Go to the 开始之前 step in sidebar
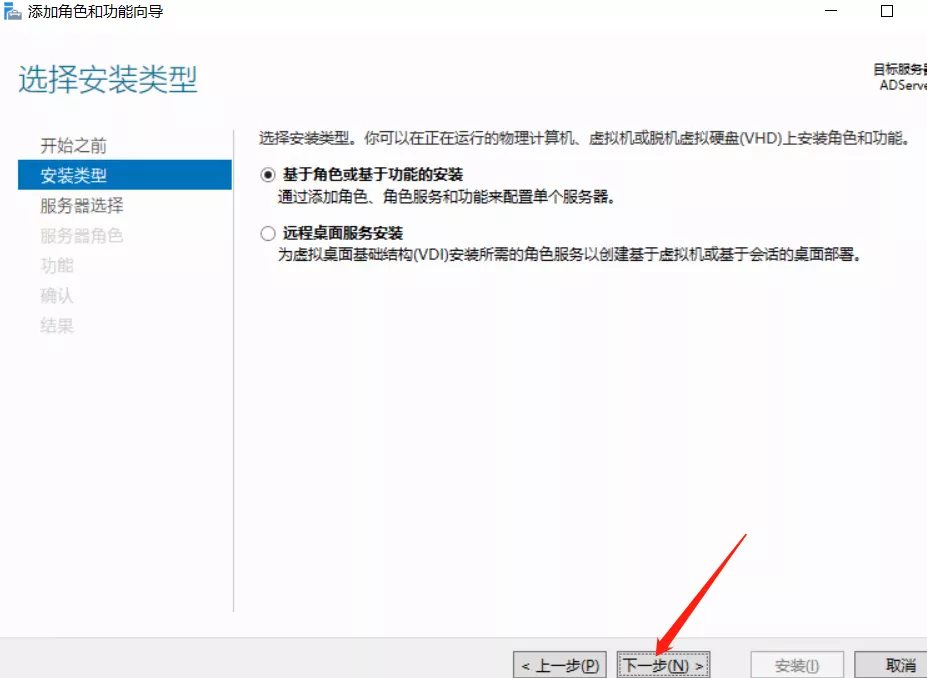The height and width of the screenshot is (678, 927). click(73, 146)
